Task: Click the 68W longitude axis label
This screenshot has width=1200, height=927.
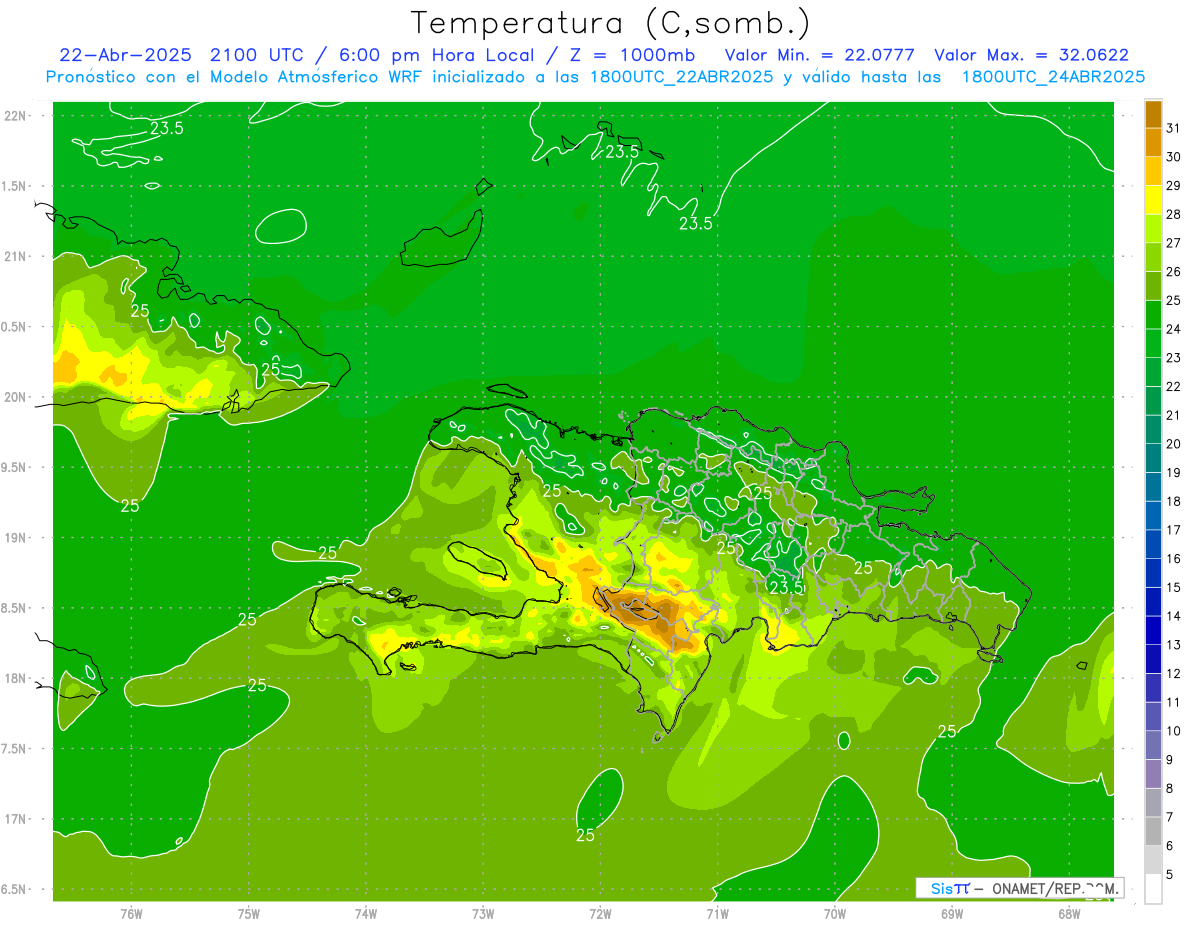Action: coord(1069,914)
